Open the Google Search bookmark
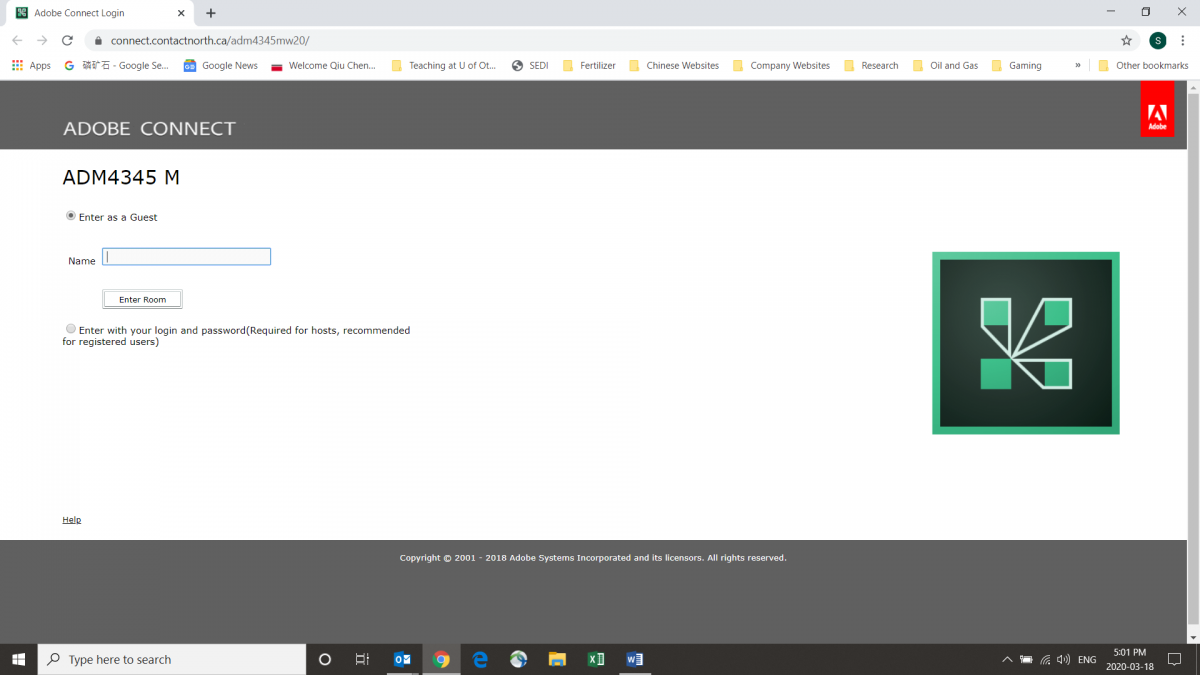 click(116, 65)
